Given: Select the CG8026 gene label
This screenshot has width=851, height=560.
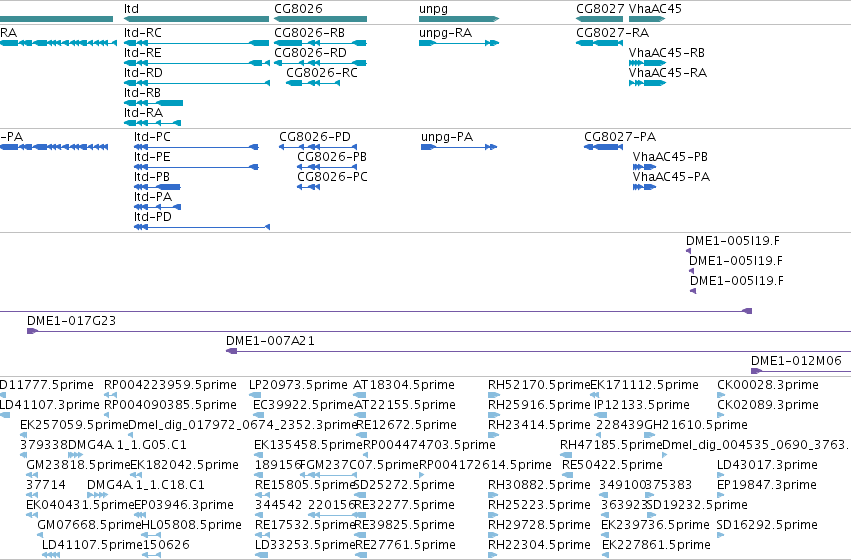Looking at the screenshot, I should point(298,9).
